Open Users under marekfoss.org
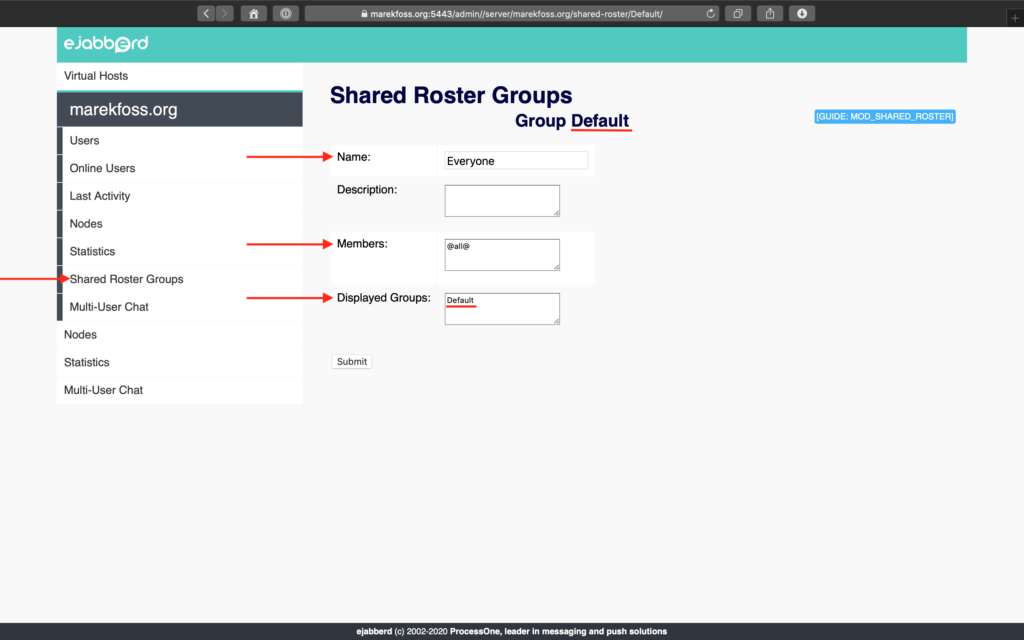This screenshot has width=1024, height=640. [84, 141]
